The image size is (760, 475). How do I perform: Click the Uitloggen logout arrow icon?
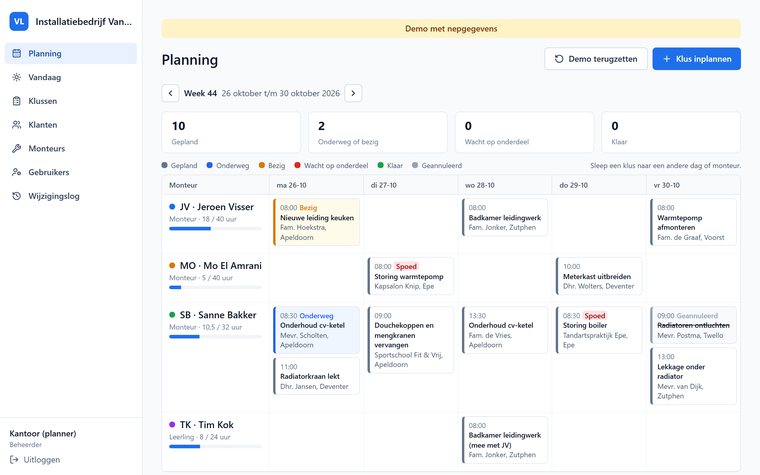pyautogui.click(x=14, y=459)
